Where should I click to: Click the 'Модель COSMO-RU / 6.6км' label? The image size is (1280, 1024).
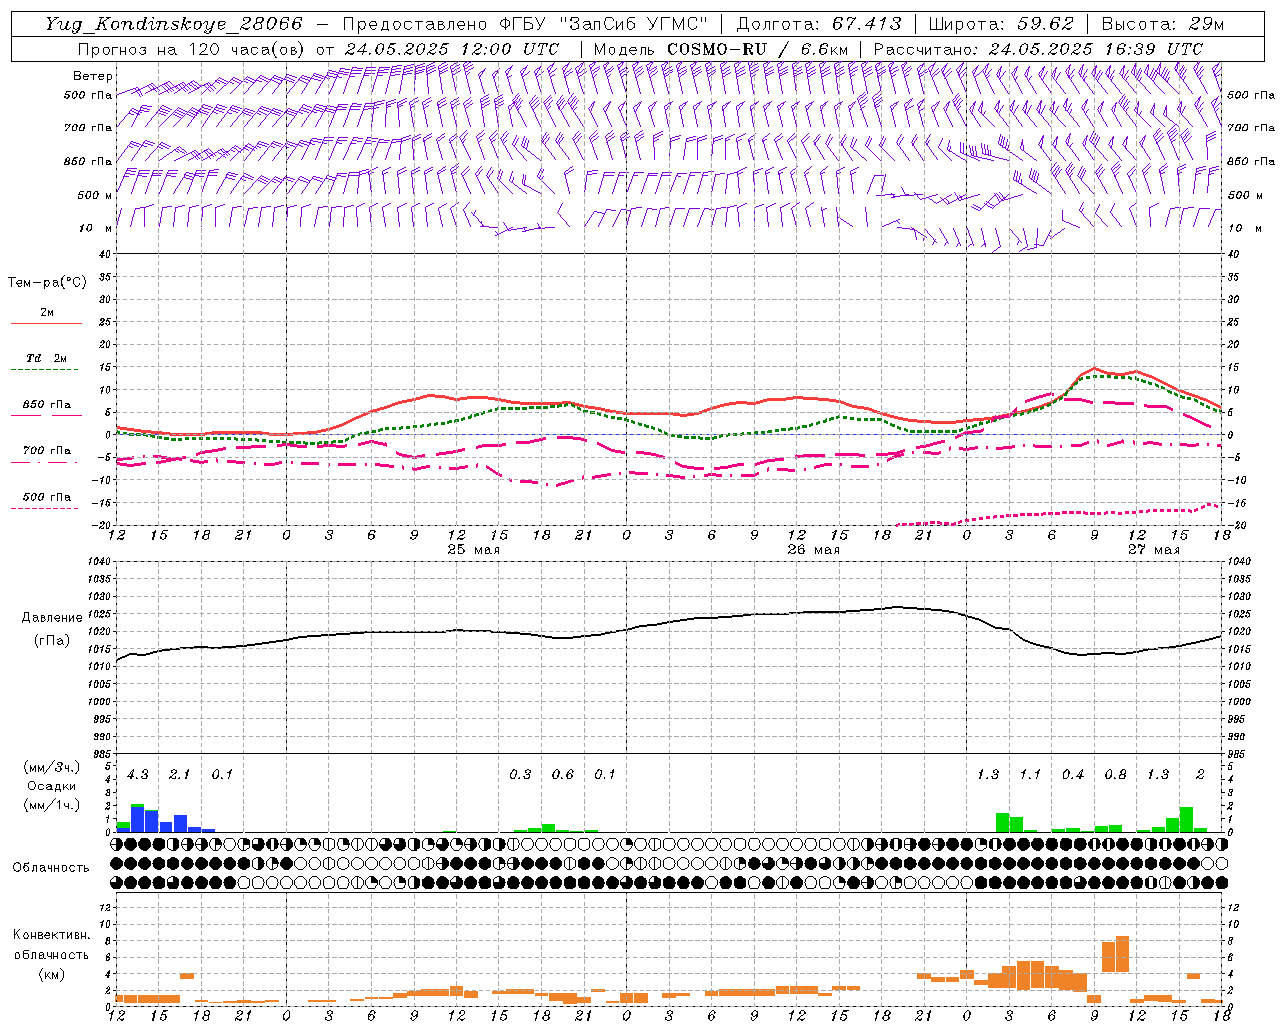pyautogui.click(x=721, y=49)
